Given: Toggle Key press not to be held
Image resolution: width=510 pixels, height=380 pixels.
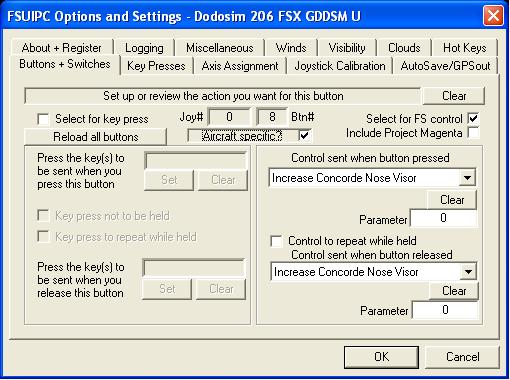Looking at the screenshot, I should (x=44, y=216).
